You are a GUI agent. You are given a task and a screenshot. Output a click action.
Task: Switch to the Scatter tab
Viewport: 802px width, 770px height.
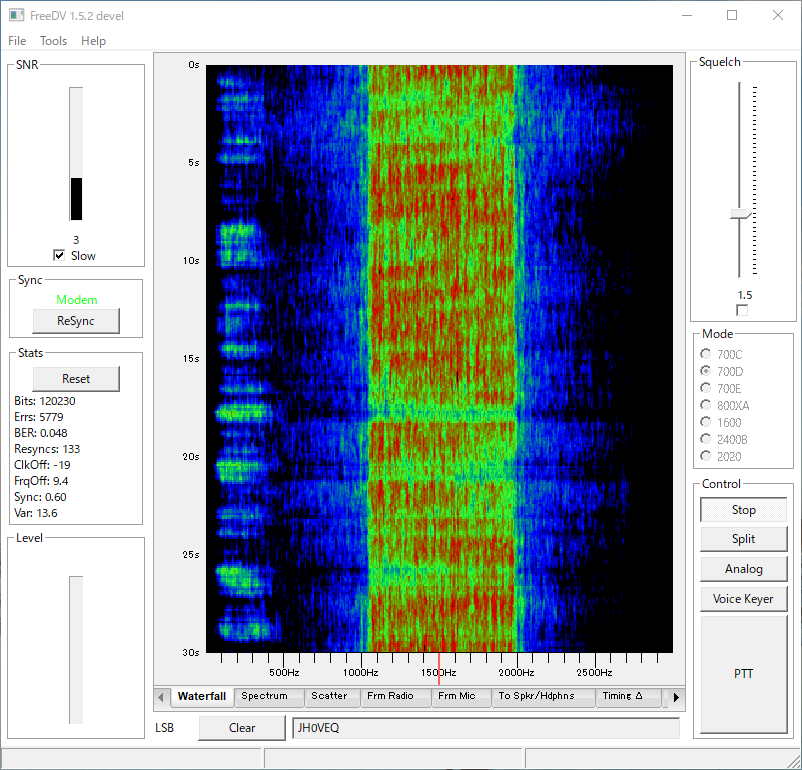(x=329, y=696)
